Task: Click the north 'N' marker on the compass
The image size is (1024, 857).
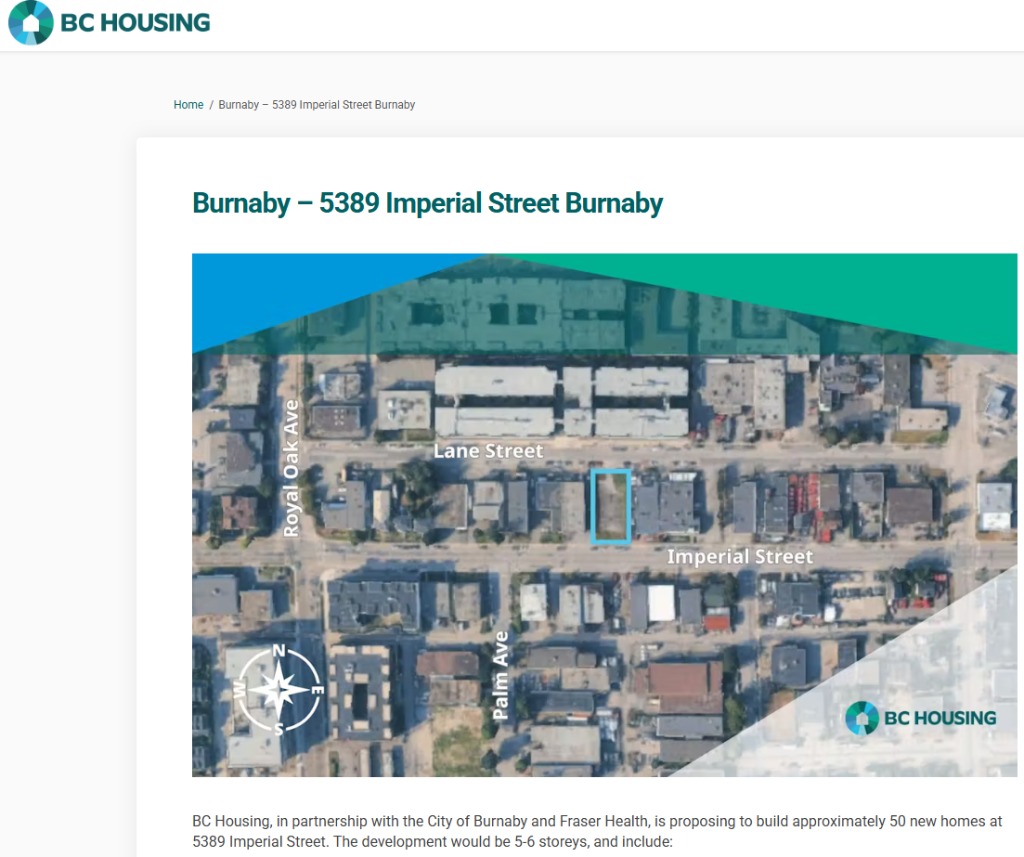Action: pyautogui.click(x=279, y=653)
